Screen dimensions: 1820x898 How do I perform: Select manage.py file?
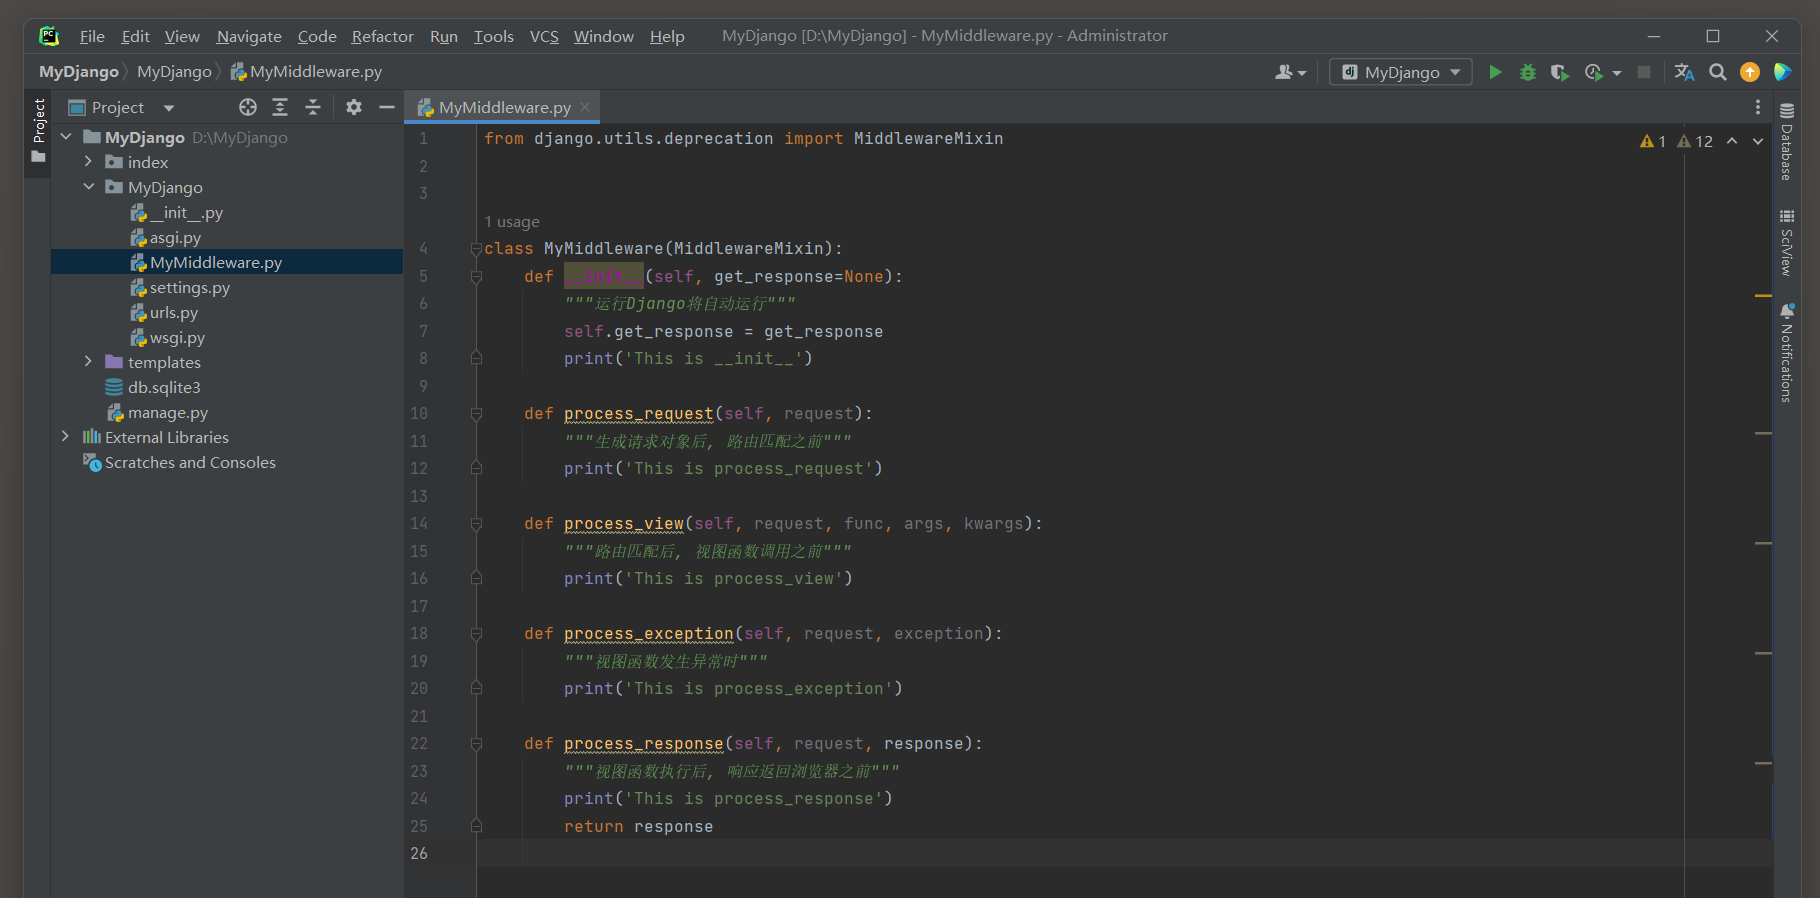pyautogui.click(x=157, y=412)
